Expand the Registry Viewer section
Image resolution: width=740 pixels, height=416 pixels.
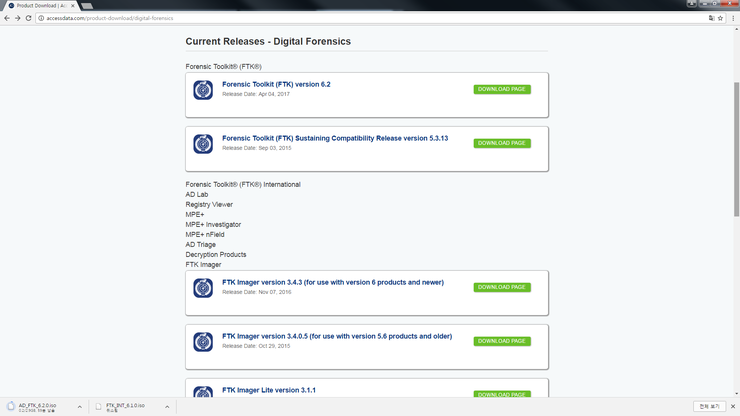pos(209,204)
